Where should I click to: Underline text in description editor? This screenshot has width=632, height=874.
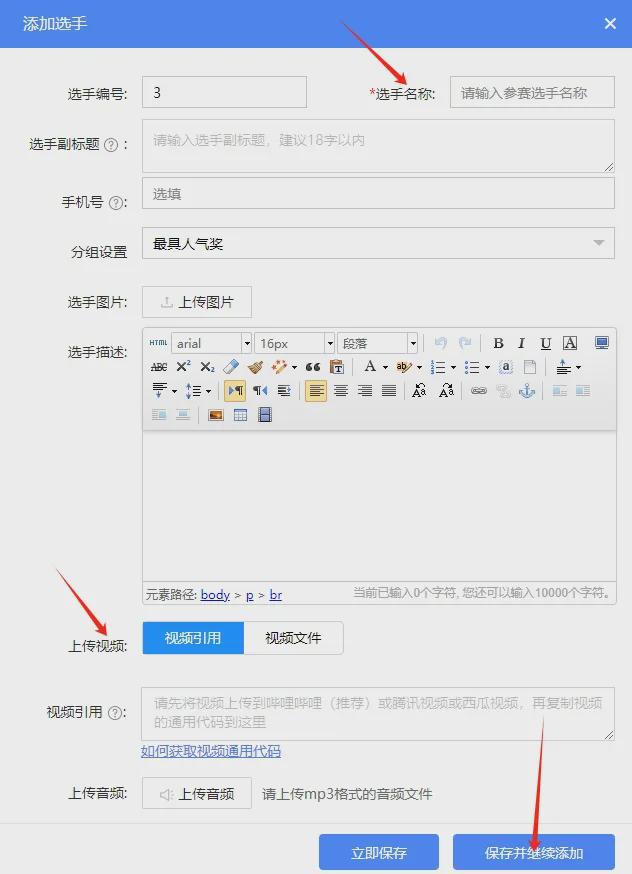pyautogui.click(x=546, y=343)
